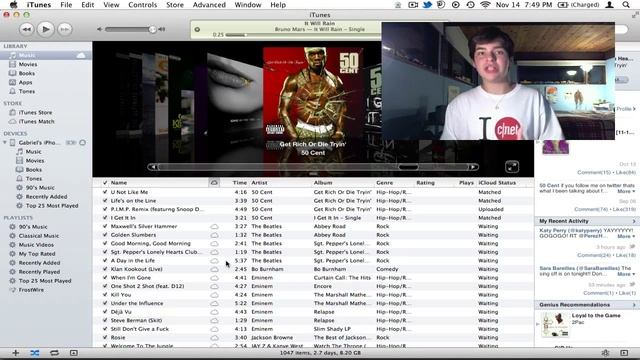This screenshot has width=640, height=360.
Task: Expand the My Recent Activity panel arrow
Action: tap(634, 221)
